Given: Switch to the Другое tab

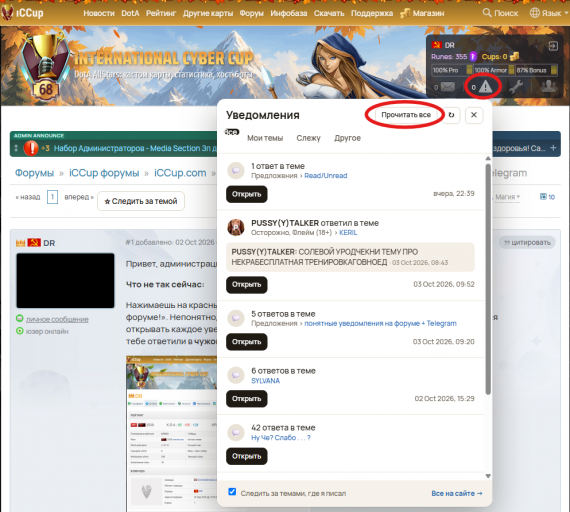Looking at the screenshot, I should coord(348,138).
